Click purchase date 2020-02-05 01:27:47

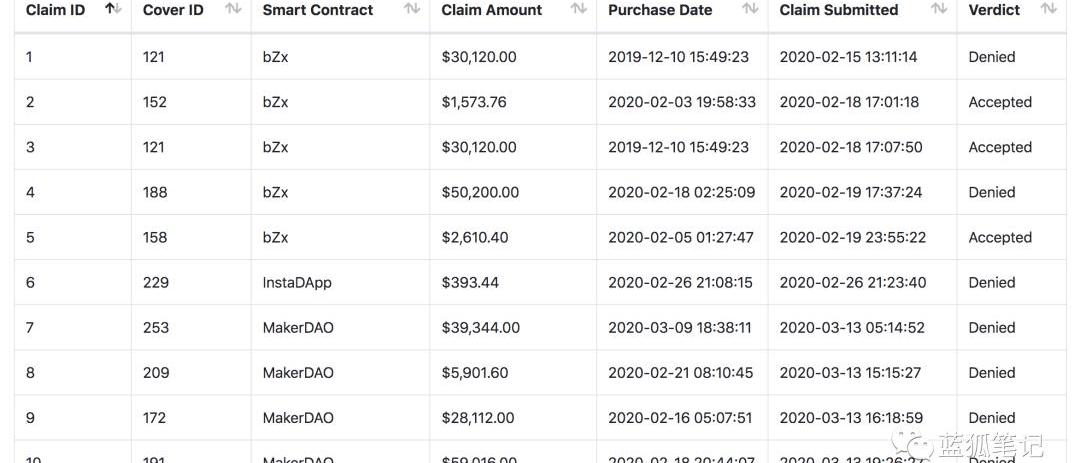pos(681,237)
